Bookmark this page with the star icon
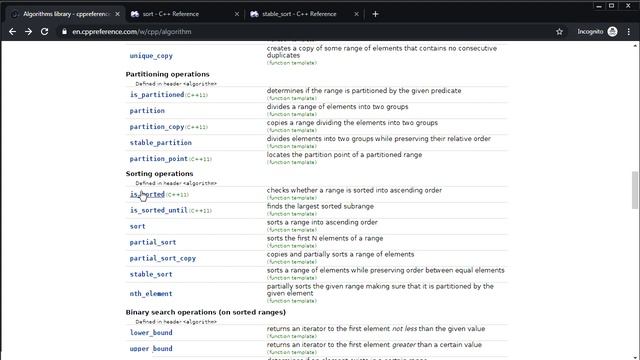 point(559,32)
